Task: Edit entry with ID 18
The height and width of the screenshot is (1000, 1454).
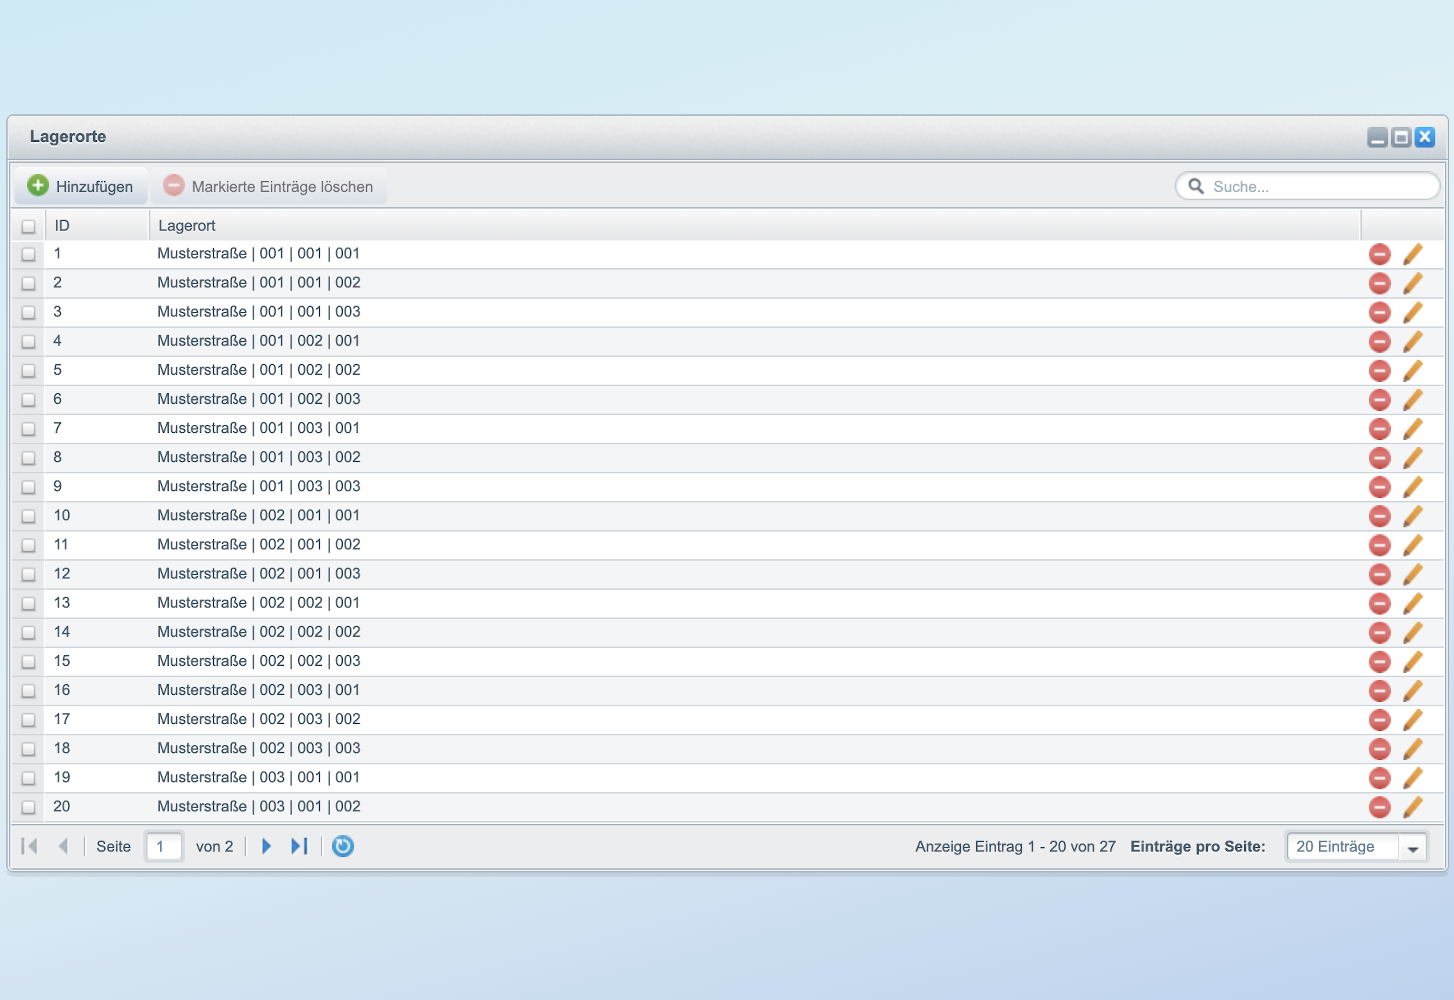Action: point(1413,748)
